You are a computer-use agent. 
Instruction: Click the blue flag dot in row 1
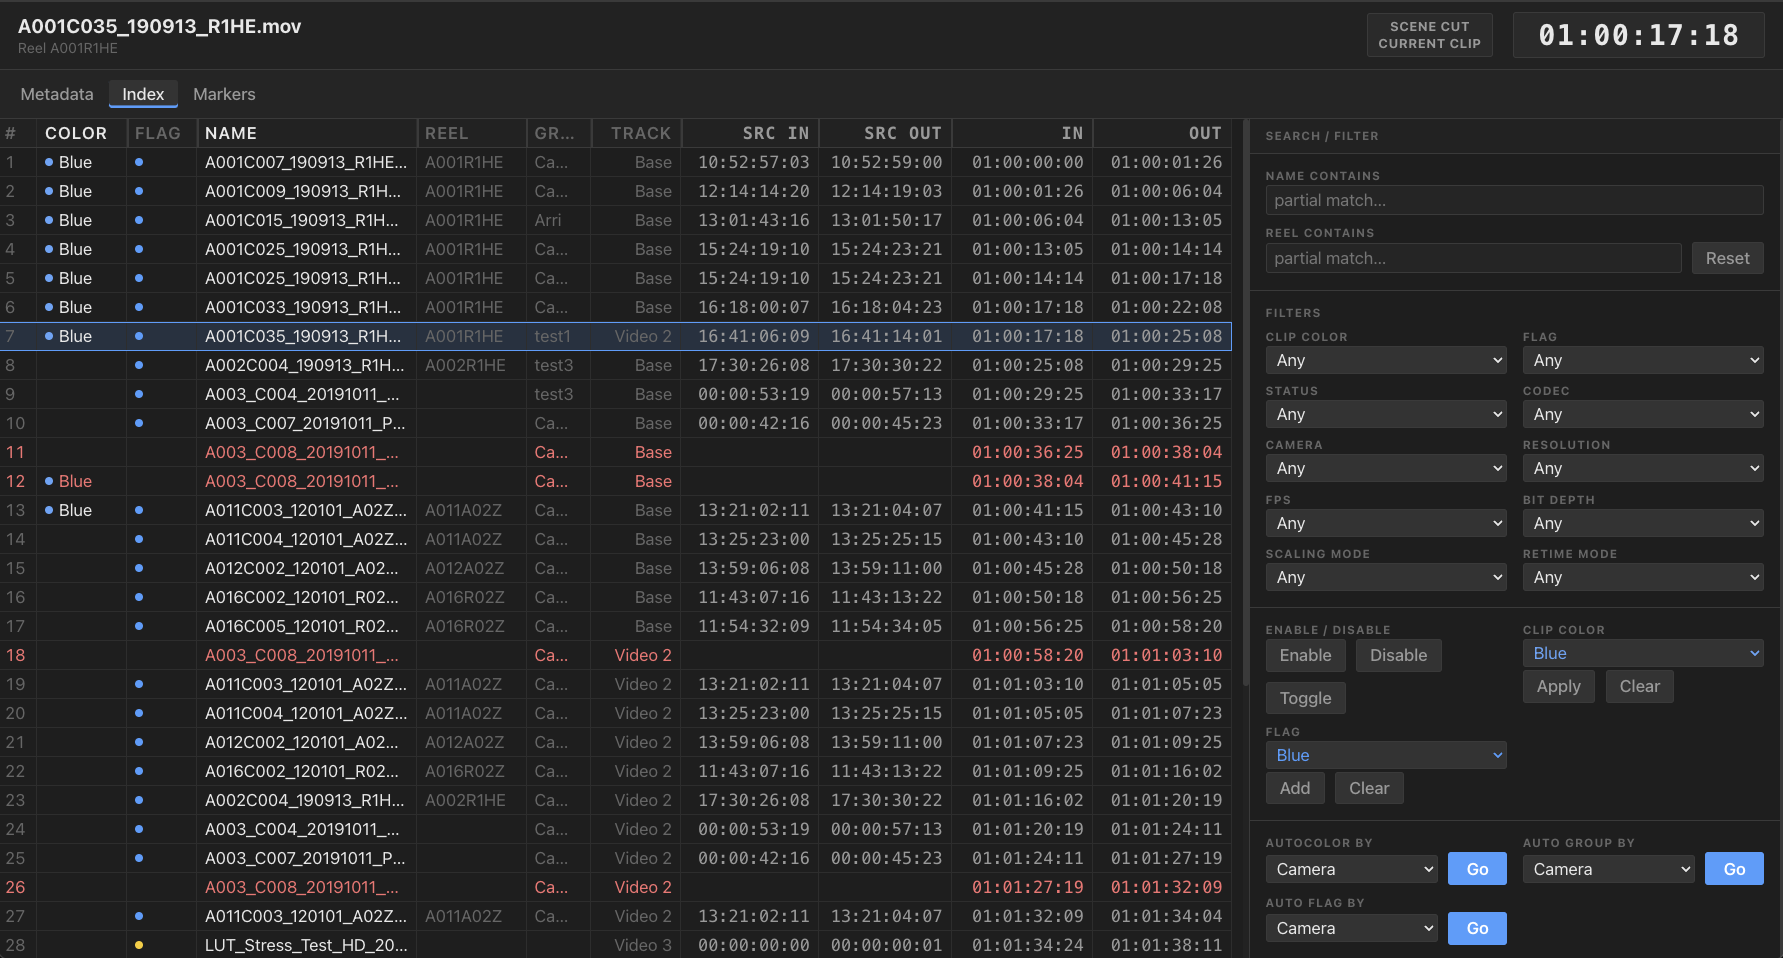tap(139, 162)
